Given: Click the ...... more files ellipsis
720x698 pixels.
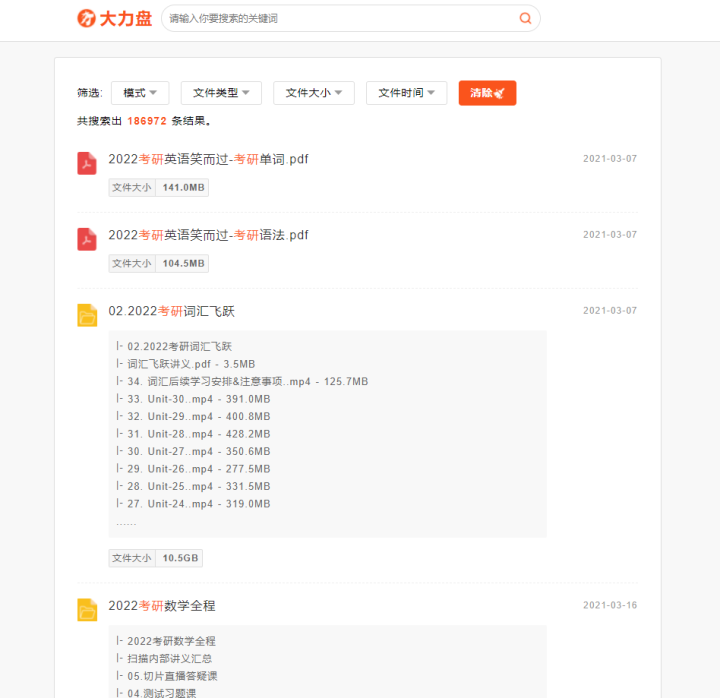Looking at the screenshot, I should point(126,524).
